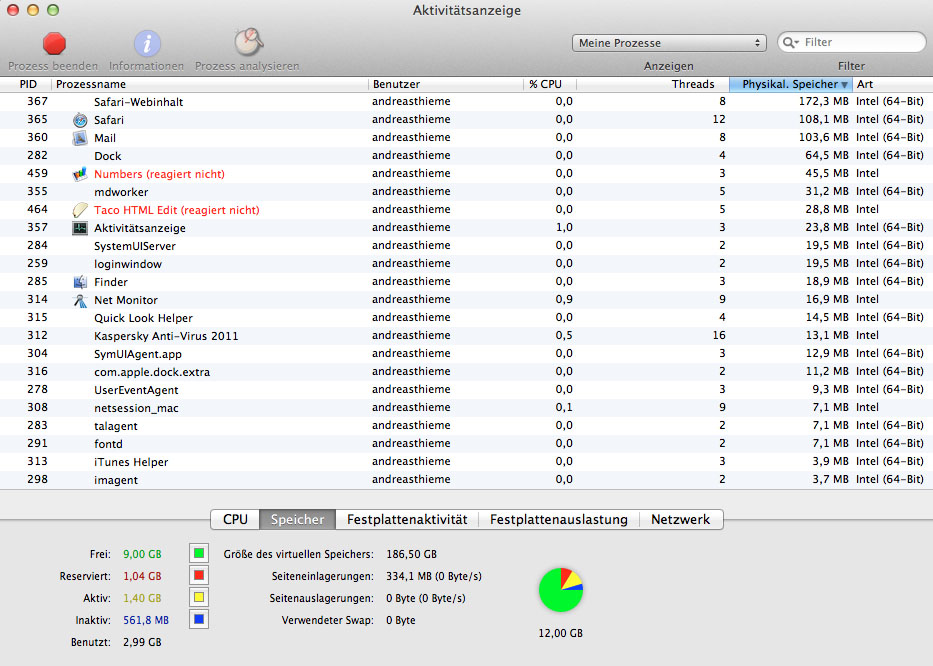Viewport: 933px width, 666px height.
Task: Sort by Threads column header
Action: click(x=653, y=84)
